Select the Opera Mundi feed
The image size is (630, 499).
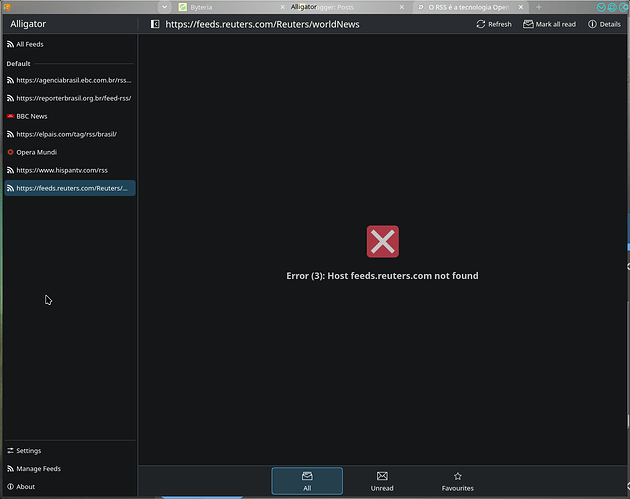coord(38,152)
